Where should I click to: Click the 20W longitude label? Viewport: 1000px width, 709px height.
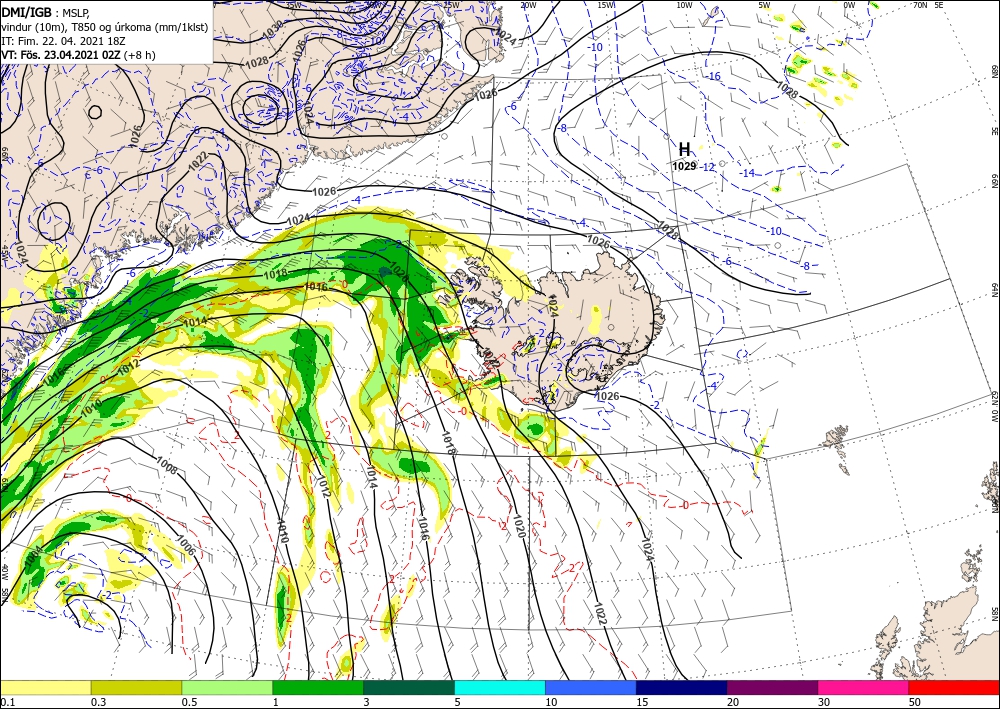(x=528, y=5)
